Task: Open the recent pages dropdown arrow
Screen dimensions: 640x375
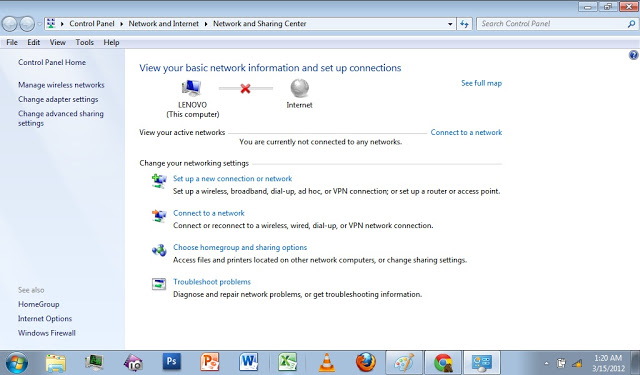Action: (x=39, y=24)
